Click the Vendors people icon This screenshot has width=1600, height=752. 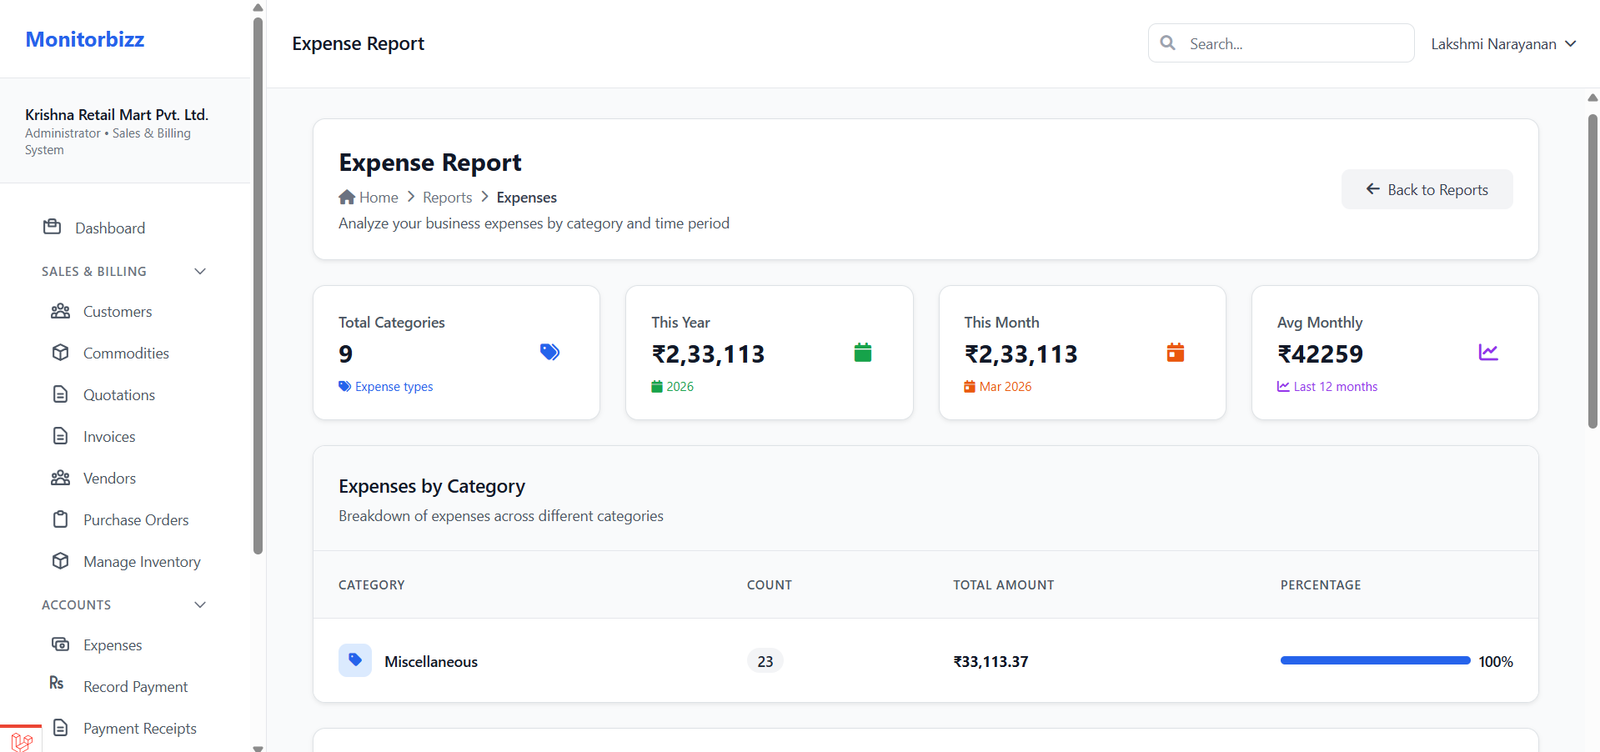coord(60,478)
